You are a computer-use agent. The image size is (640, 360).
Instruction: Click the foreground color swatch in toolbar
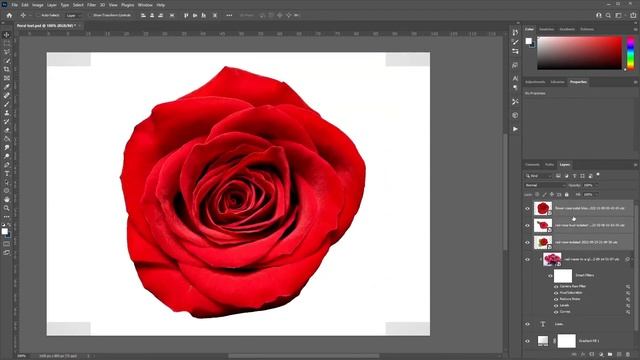[4, 231]
